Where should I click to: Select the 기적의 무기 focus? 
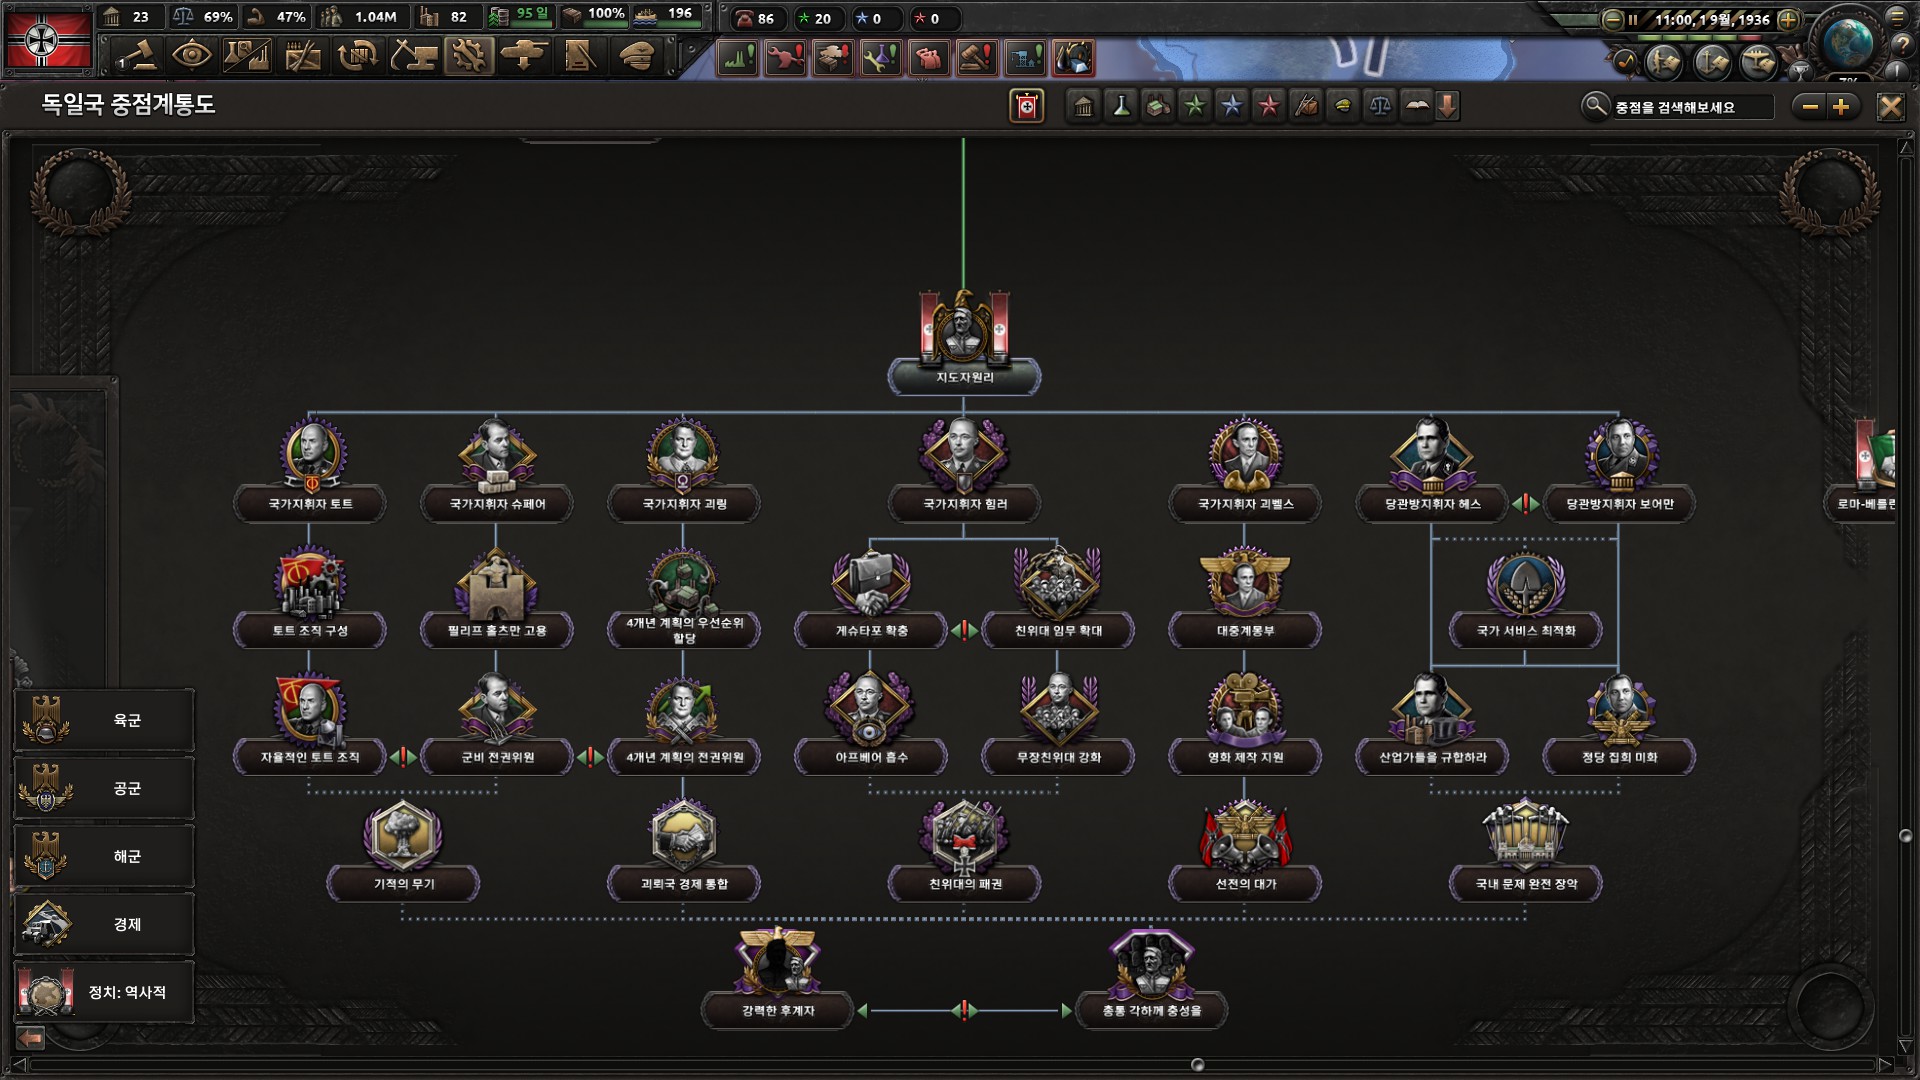403,884
